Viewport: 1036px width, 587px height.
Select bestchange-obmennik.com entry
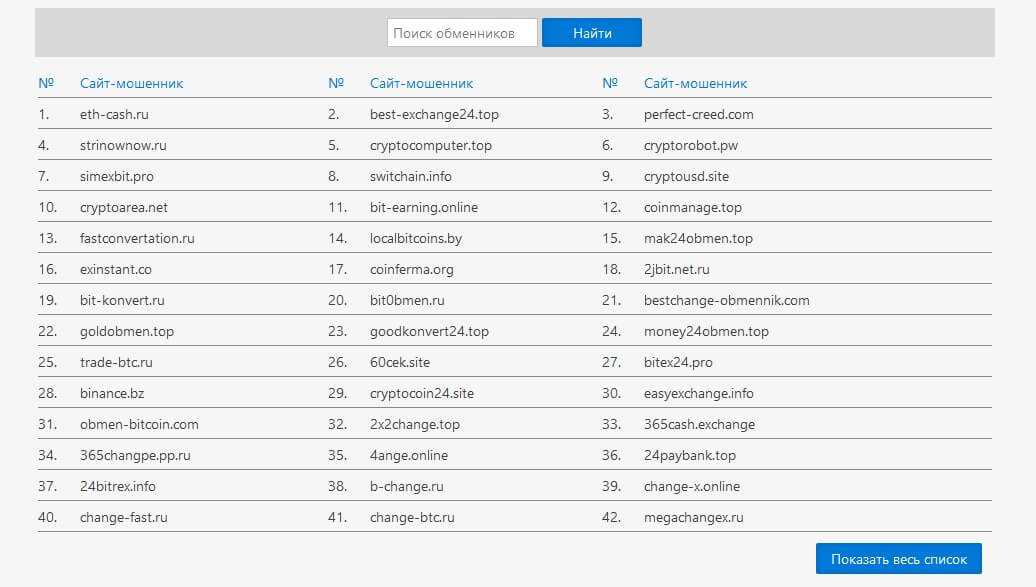(x=726, y=301)
